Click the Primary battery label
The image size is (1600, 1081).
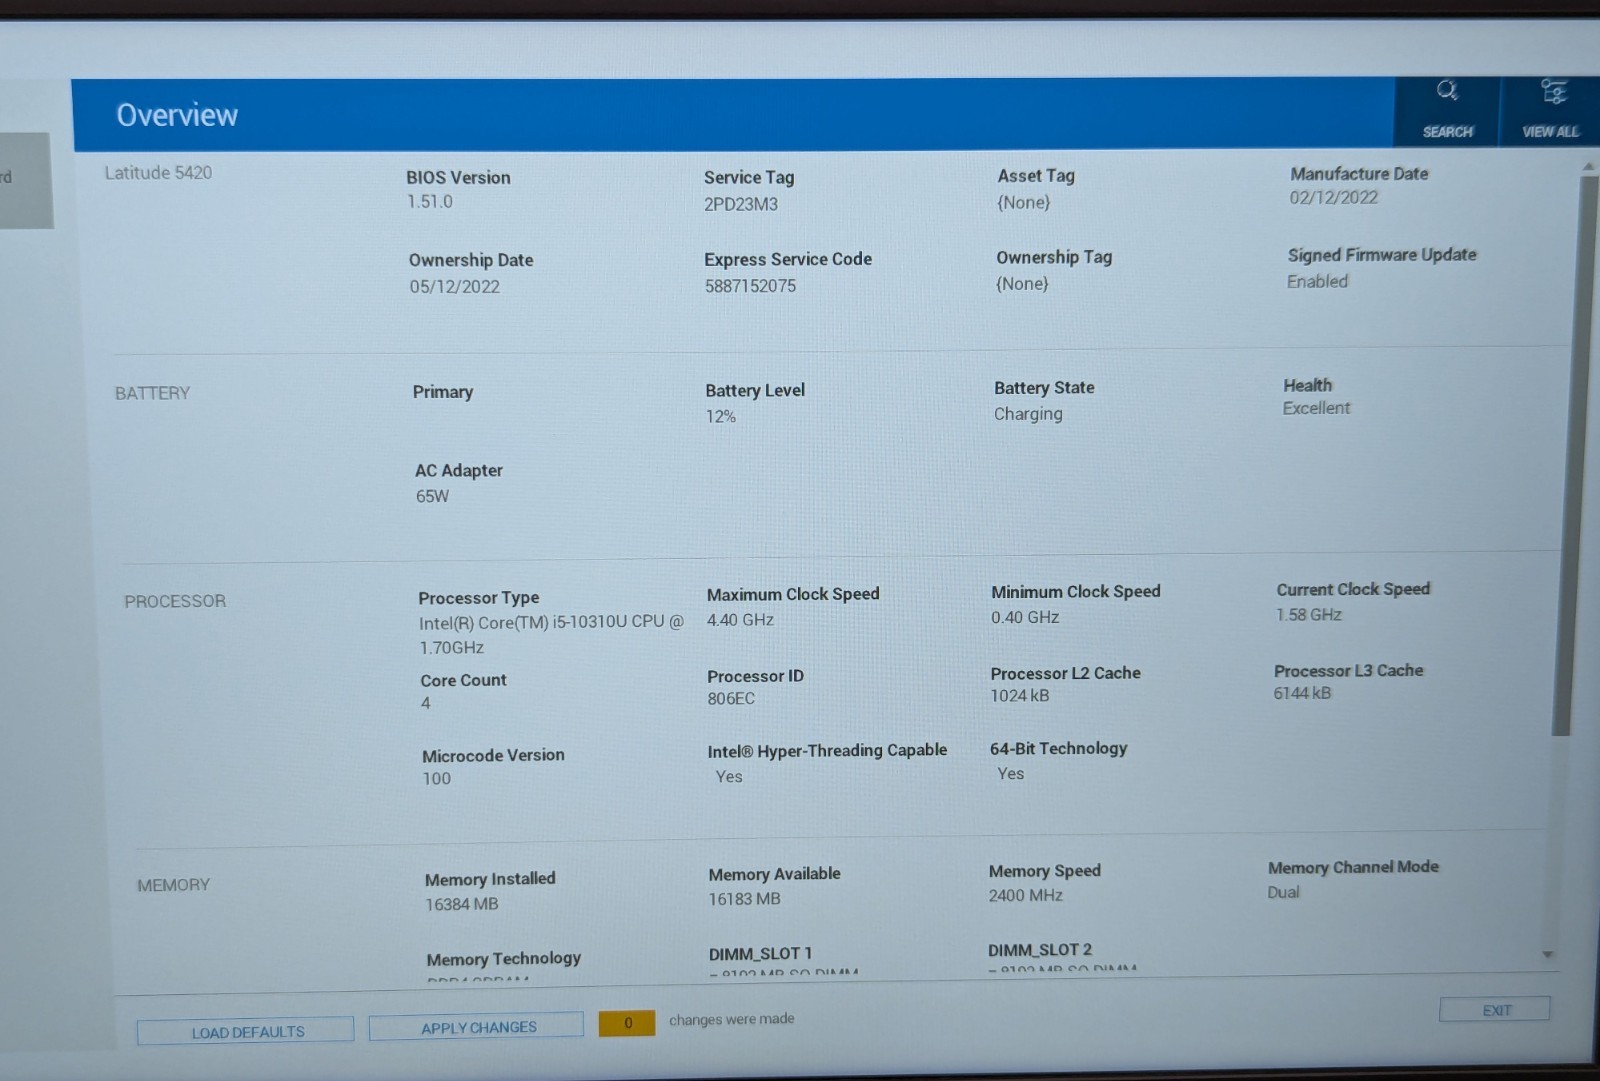pos(442,392)
